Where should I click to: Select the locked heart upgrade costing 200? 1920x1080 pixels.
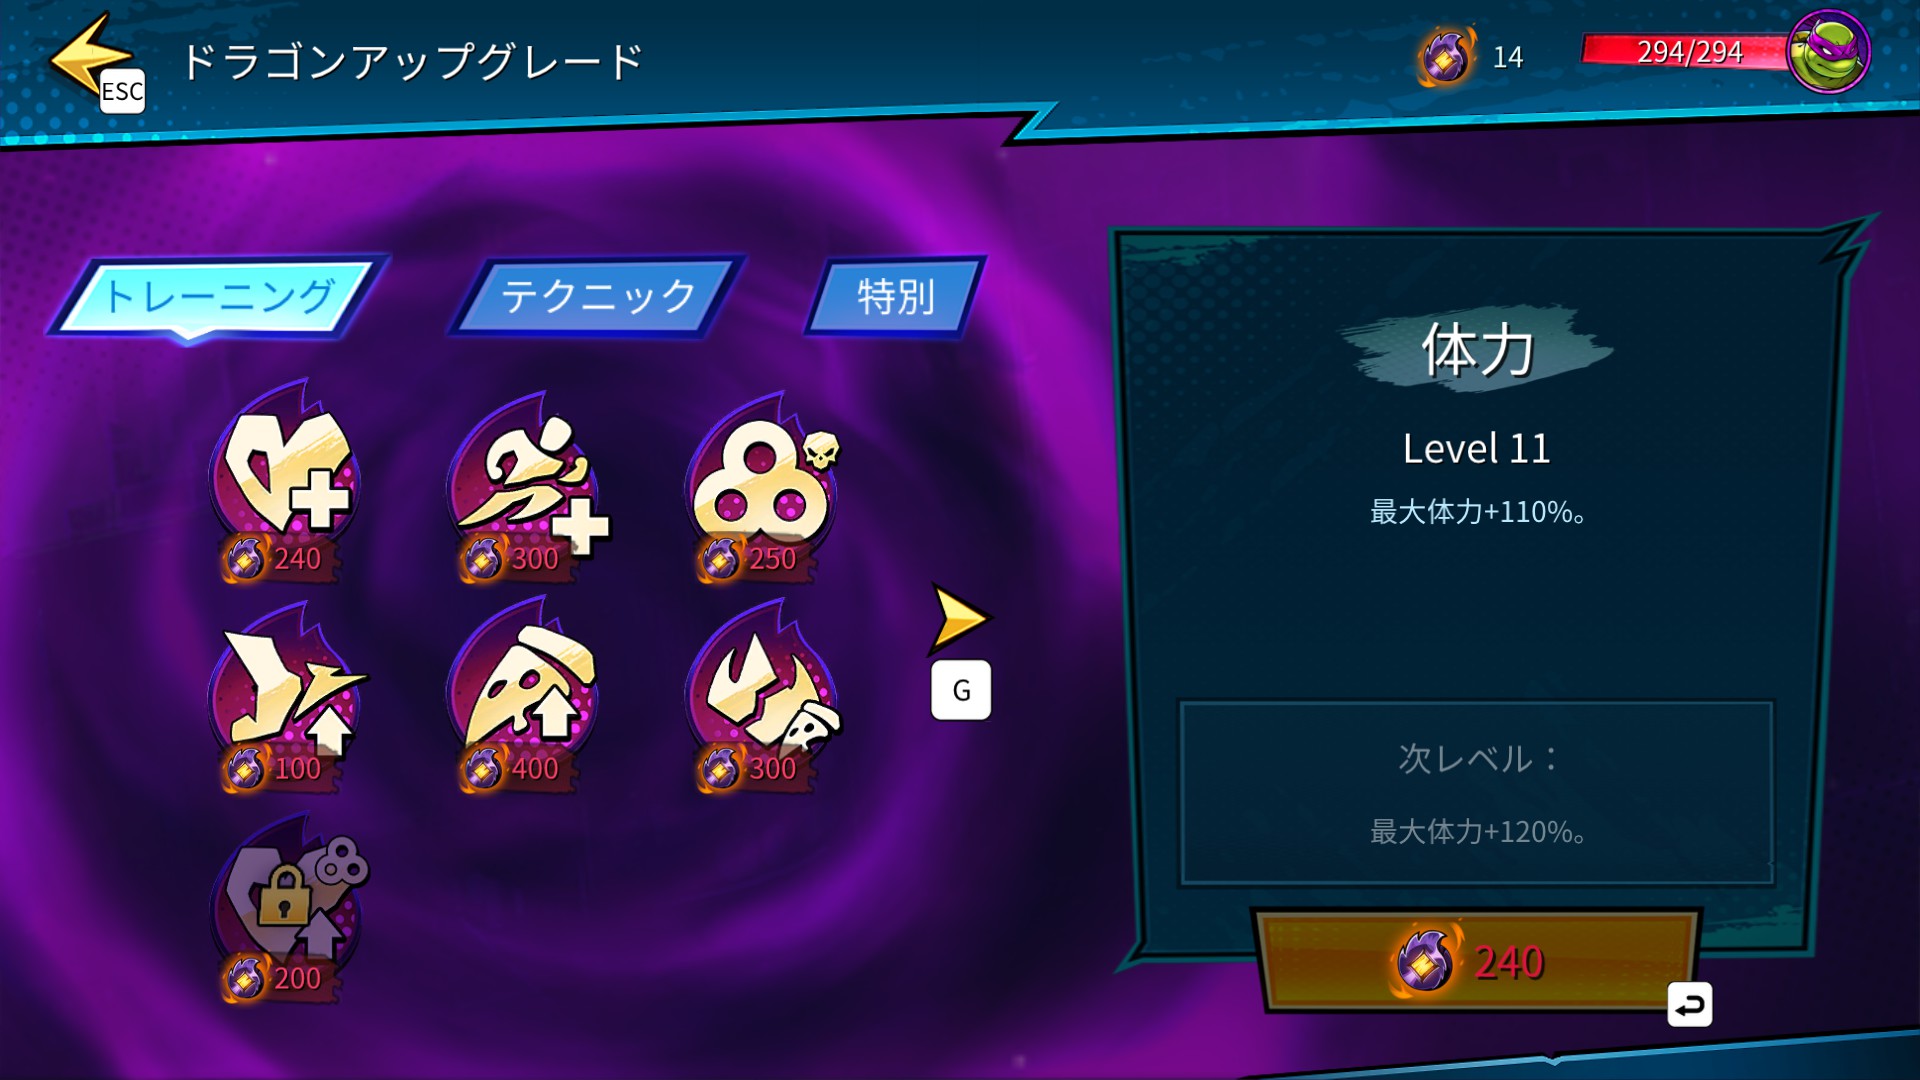pos(288,908)
